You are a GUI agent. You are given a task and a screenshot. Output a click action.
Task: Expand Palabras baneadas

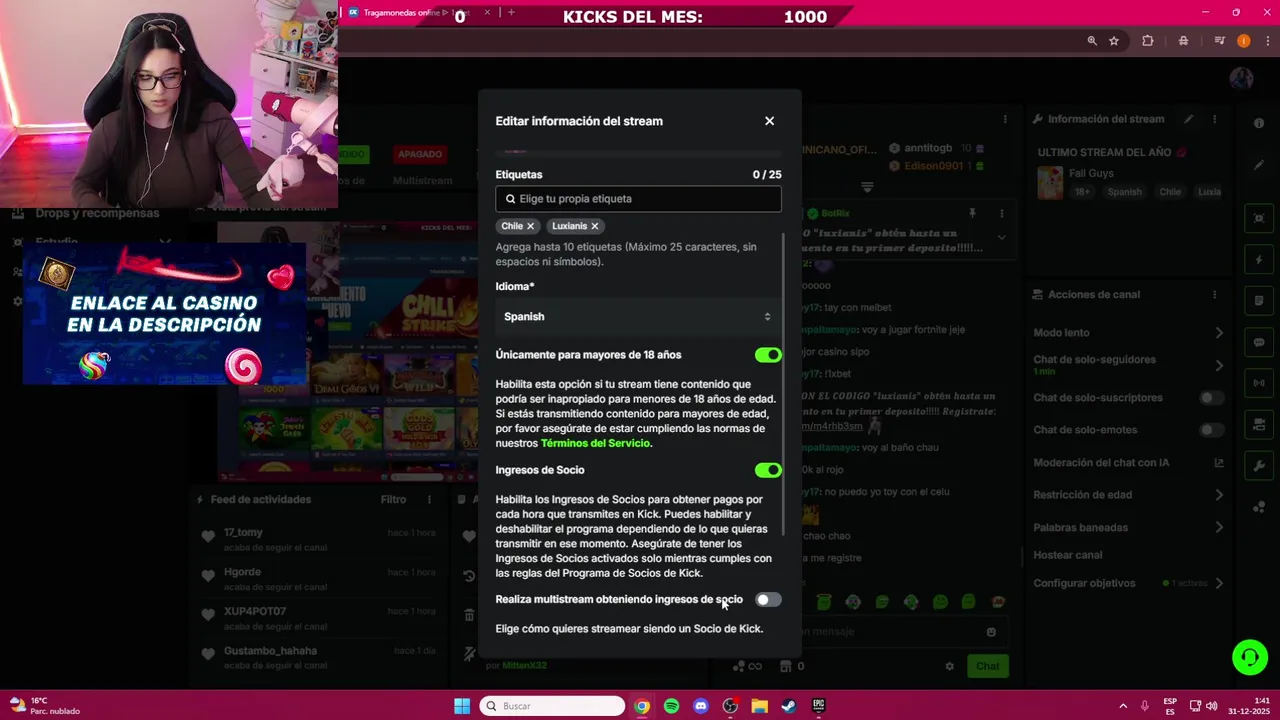click(x=1219, y=527)
